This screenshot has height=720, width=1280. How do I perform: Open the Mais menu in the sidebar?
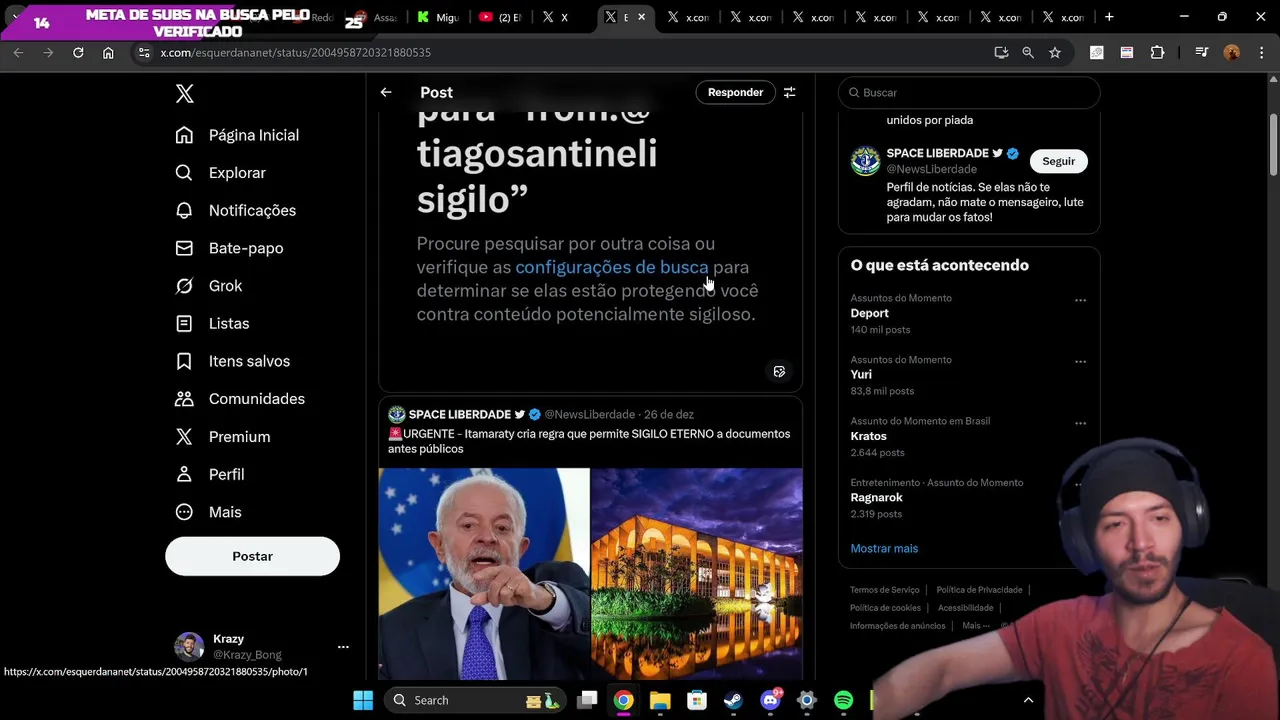click(x=208, y=512)
